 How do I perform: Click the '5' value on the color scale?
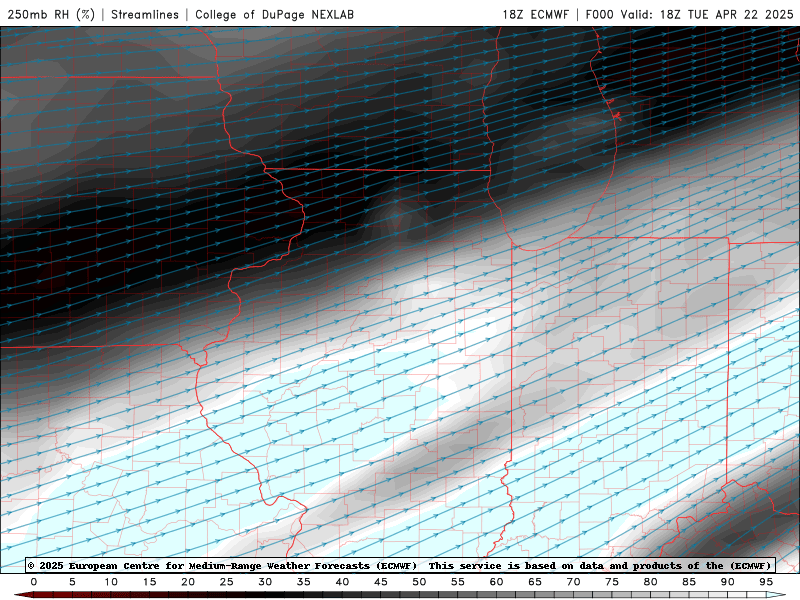pos(72,582)
